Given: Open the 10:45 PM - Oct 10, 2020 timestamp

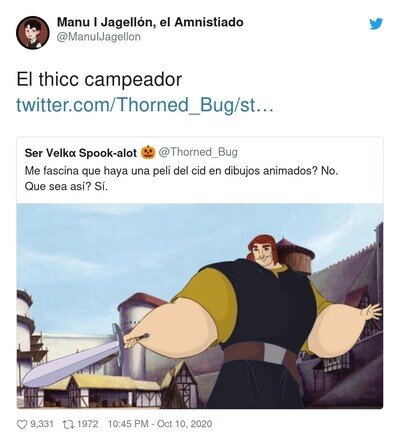Looking at the screenshot, I should click(x=160, y=424).
